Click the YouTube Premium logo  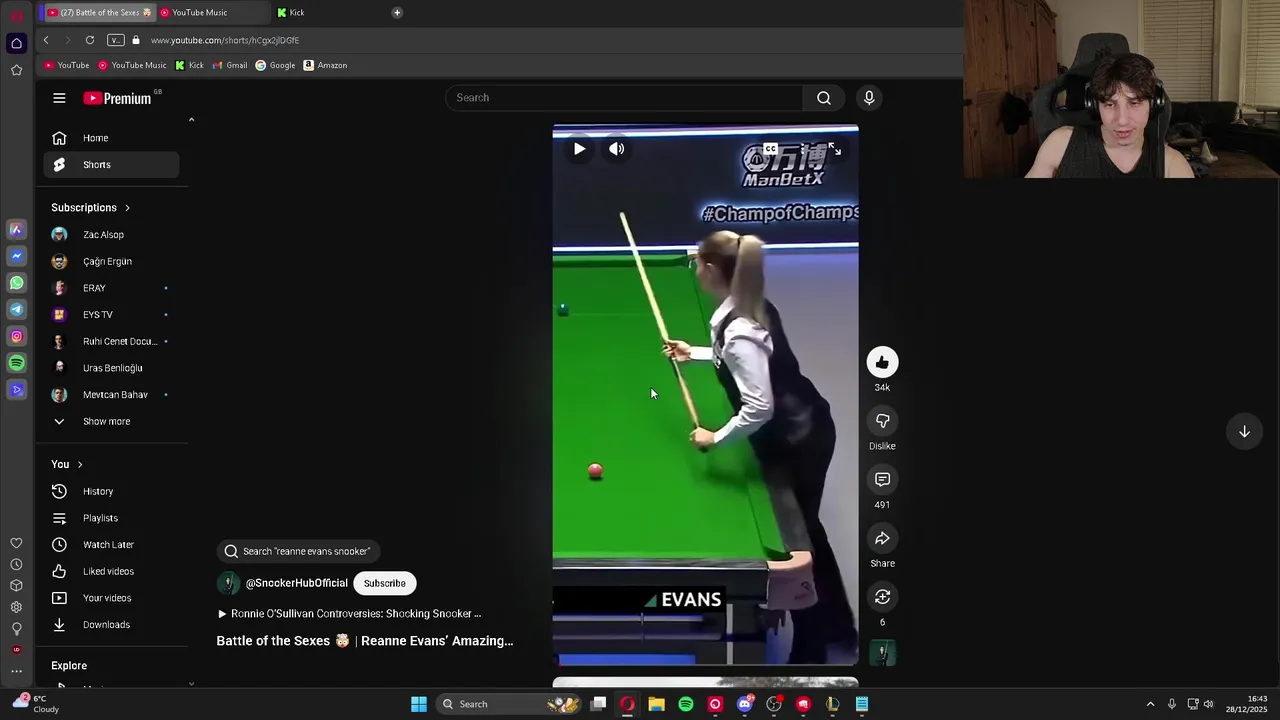coord(118,98)
